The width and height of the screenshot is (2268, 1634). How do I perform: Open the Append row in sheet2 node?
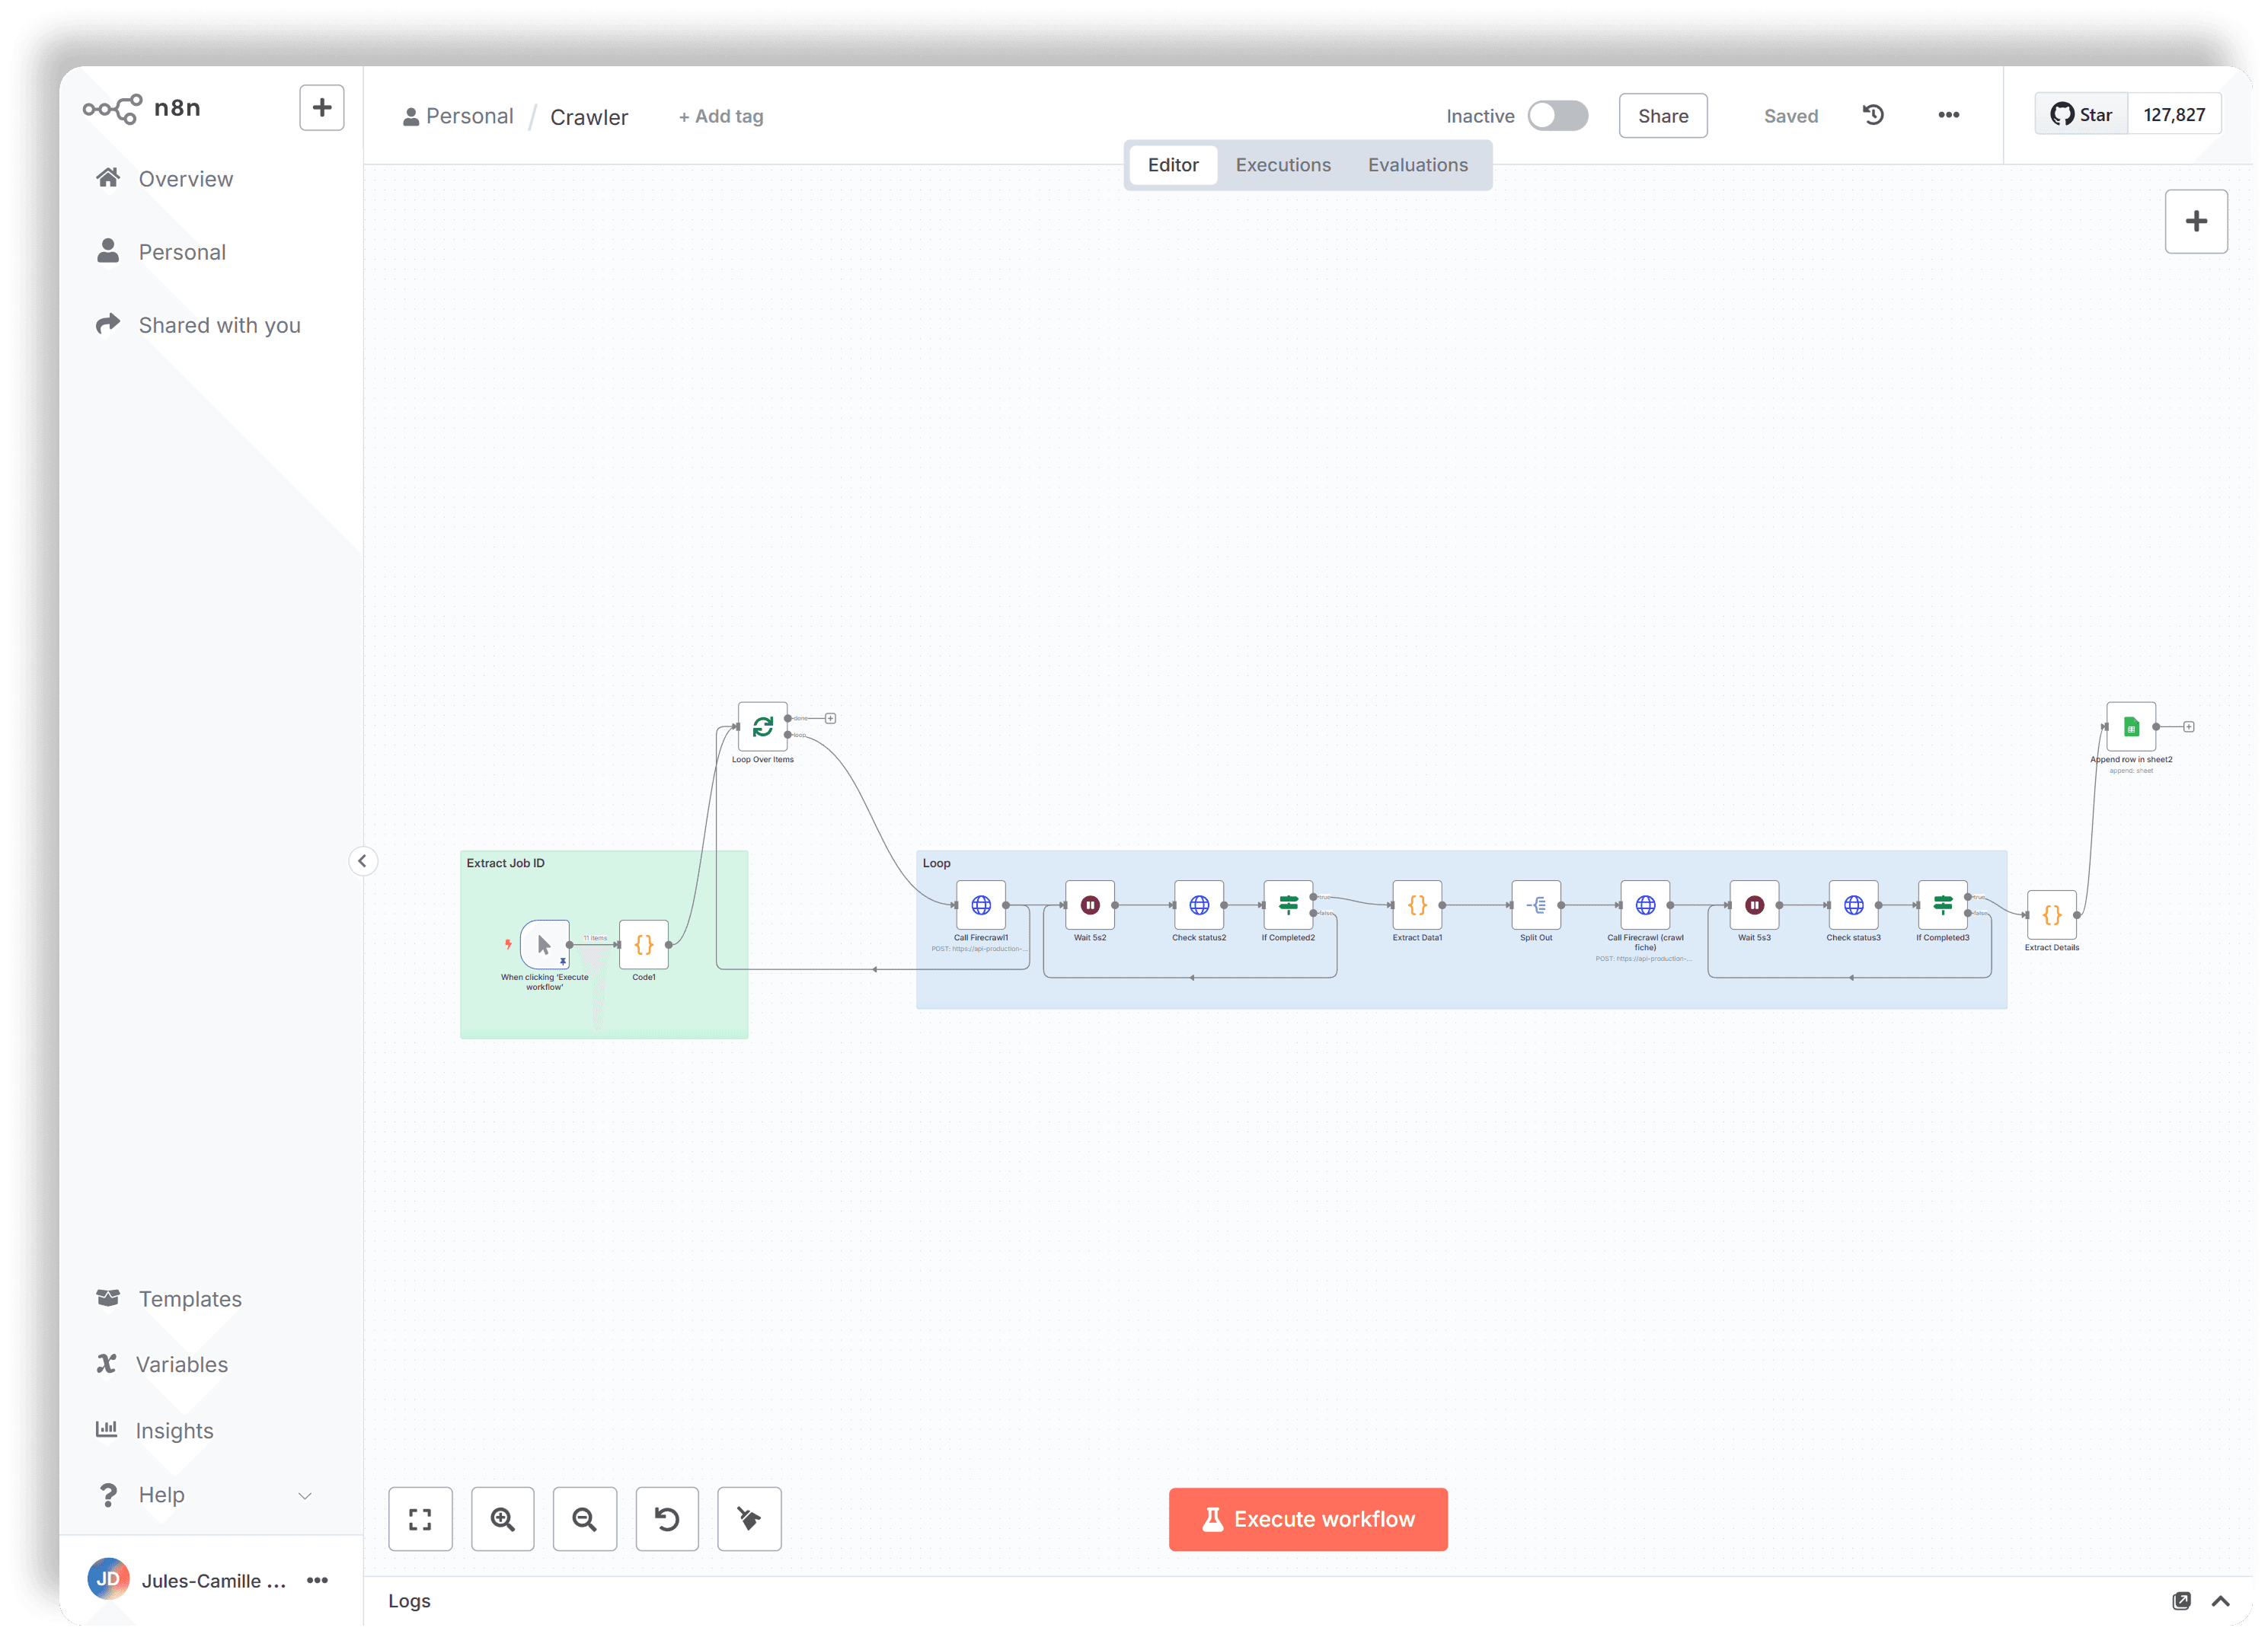(2130, 728)
